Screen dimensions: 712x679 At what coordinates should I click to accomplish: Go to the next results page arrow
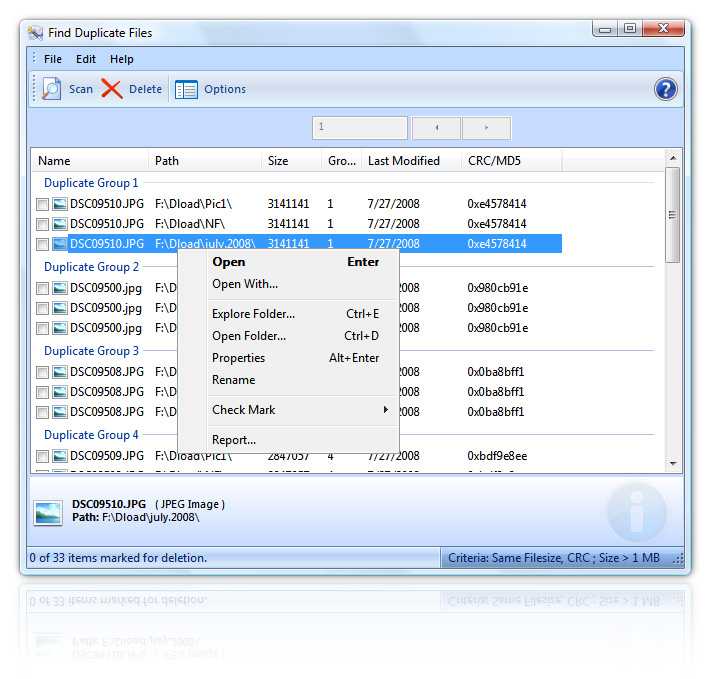coord(487,128)
